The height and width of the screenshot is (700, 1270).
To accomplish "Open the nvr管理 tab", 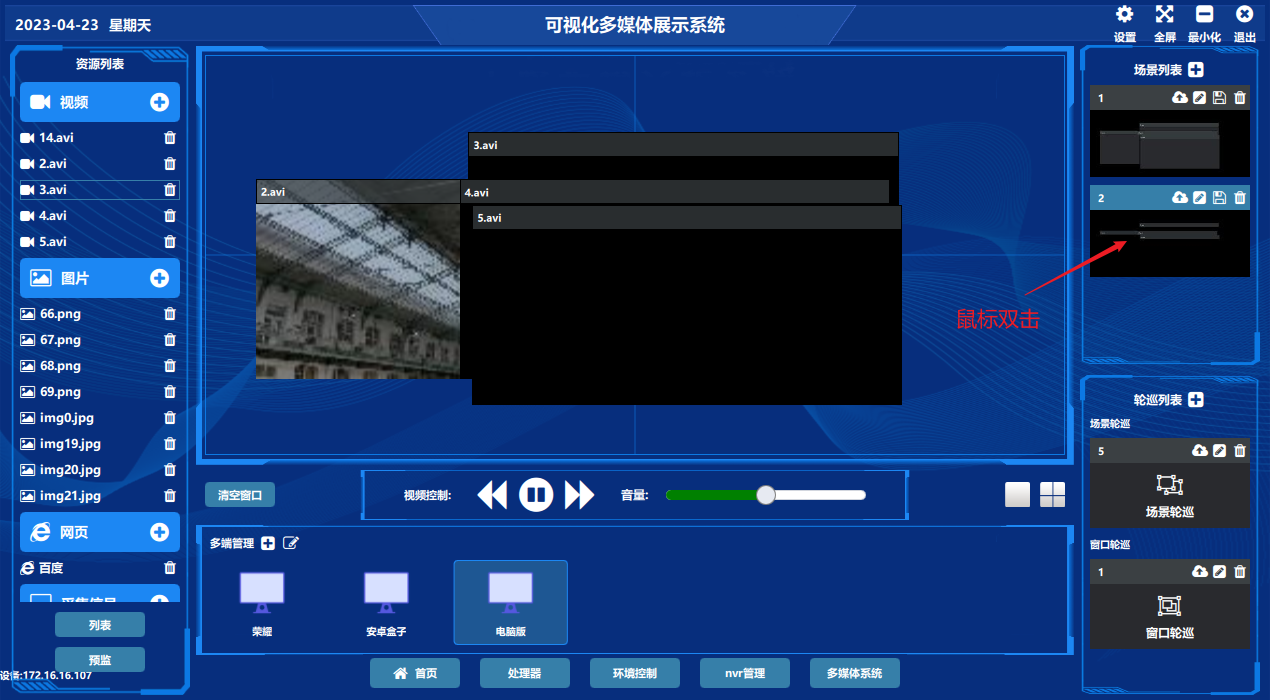I will [x=745, y=673].
